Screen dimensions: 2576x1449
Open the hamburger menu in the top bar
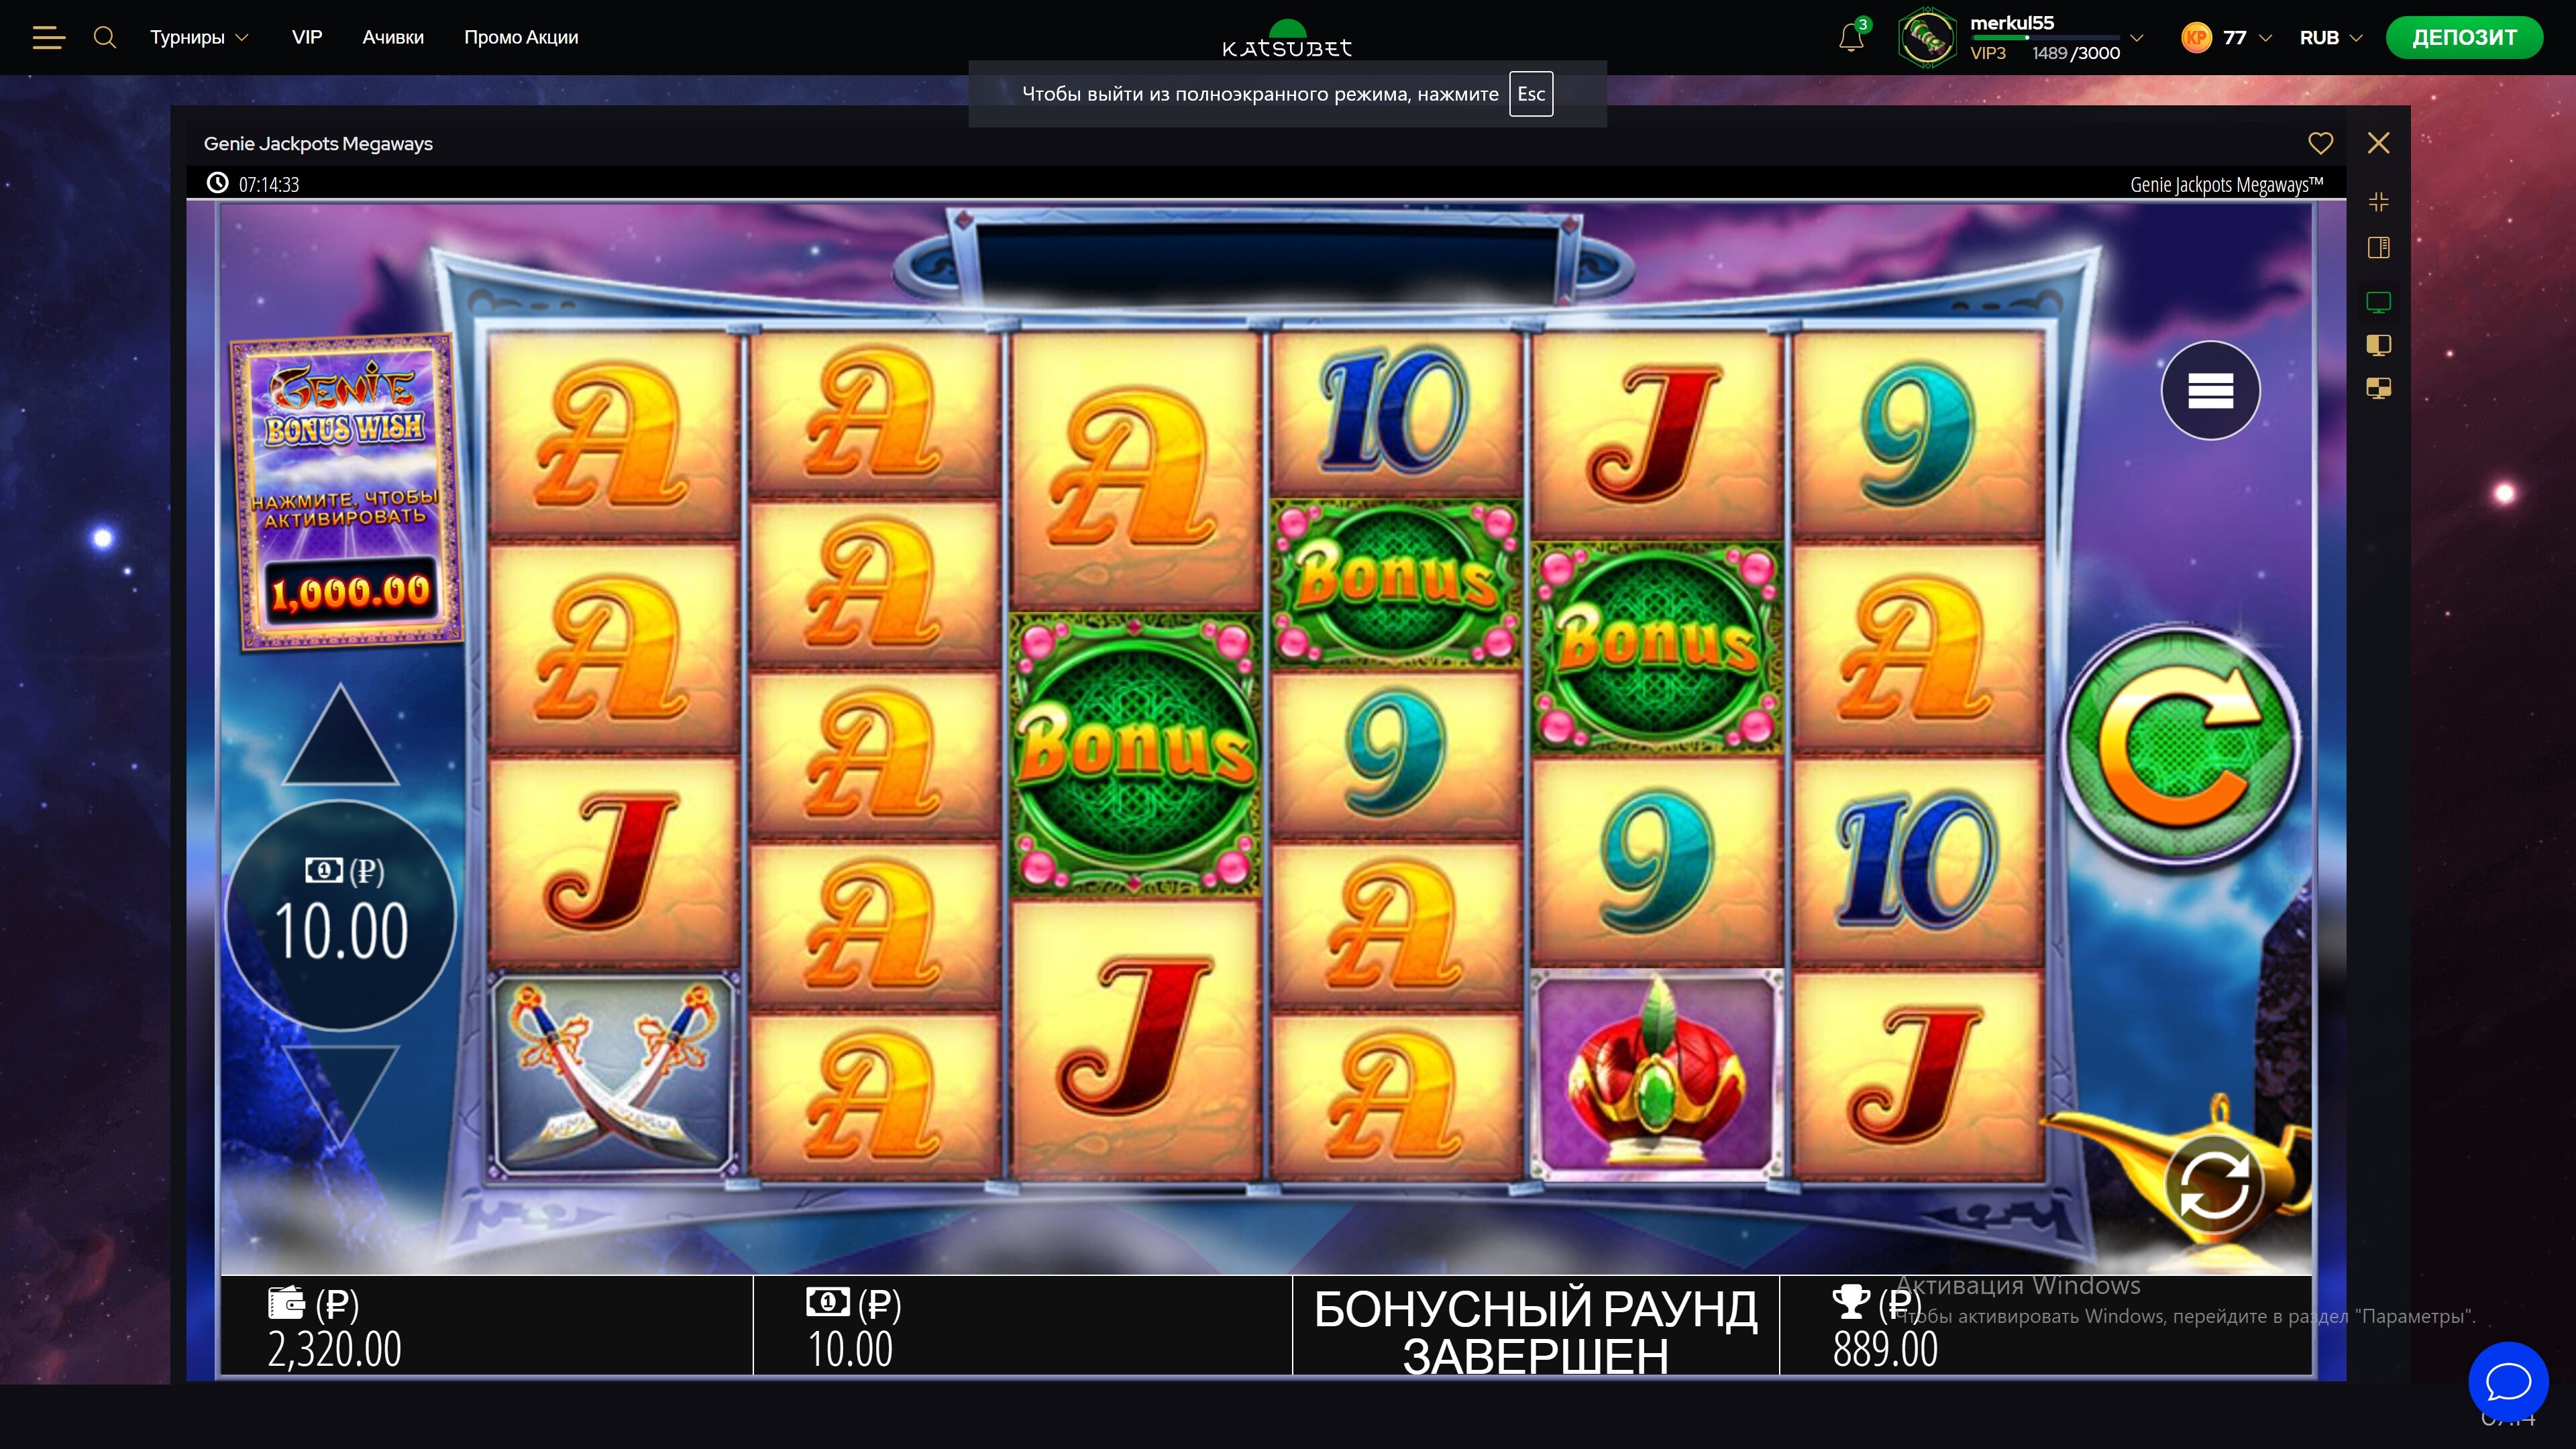48,38
